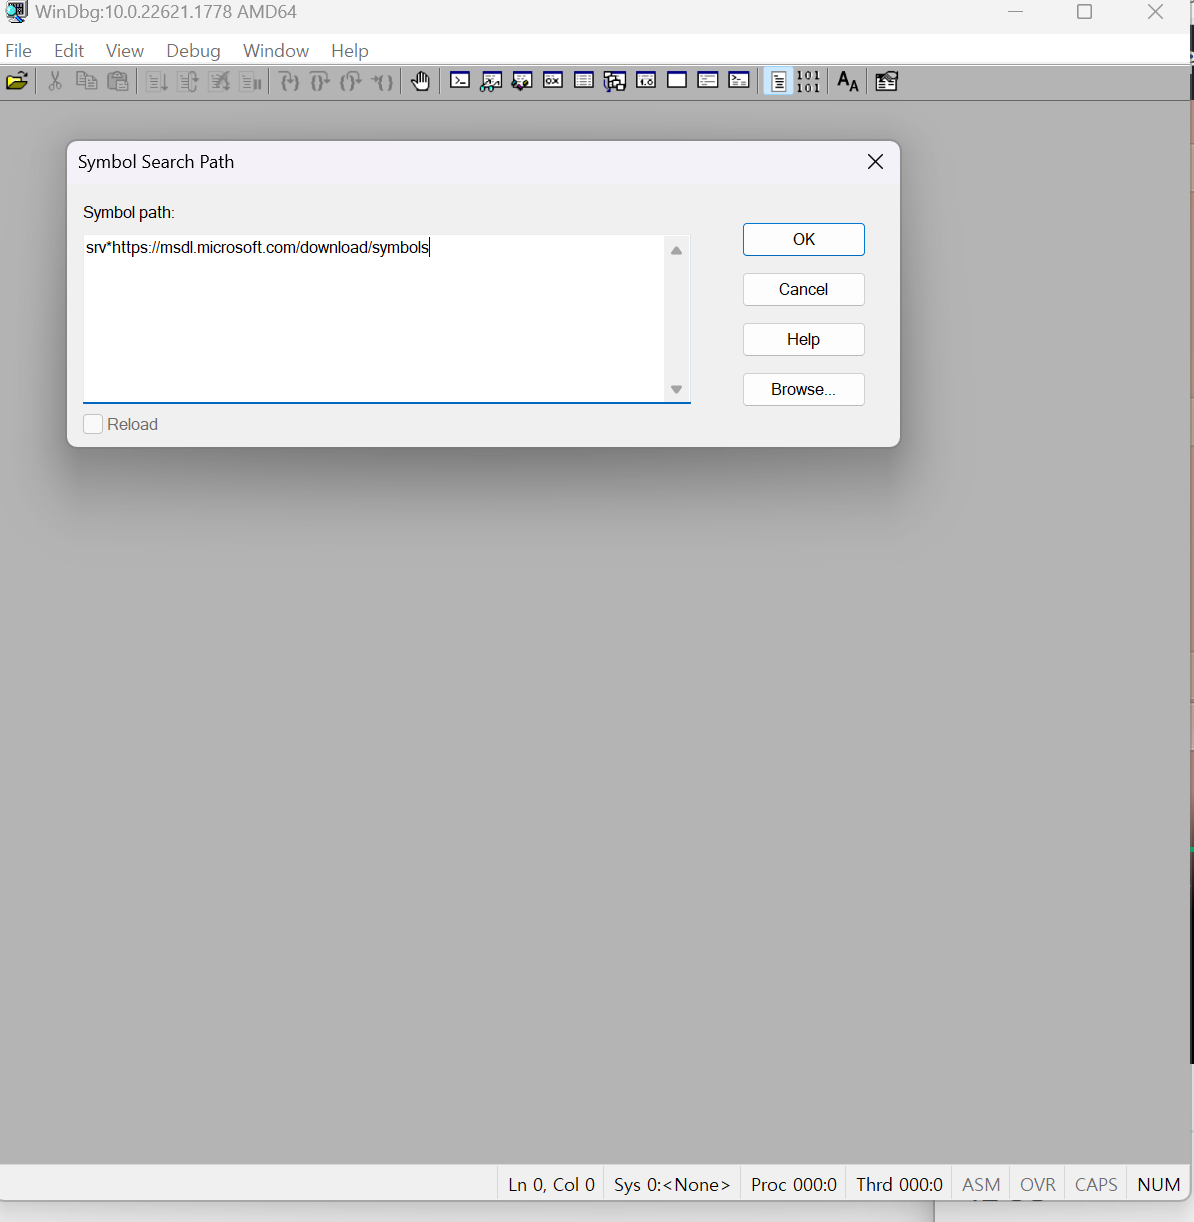Click the WinDbg title bar app icon
The image size is (1194, 1222).
[16, 12]
